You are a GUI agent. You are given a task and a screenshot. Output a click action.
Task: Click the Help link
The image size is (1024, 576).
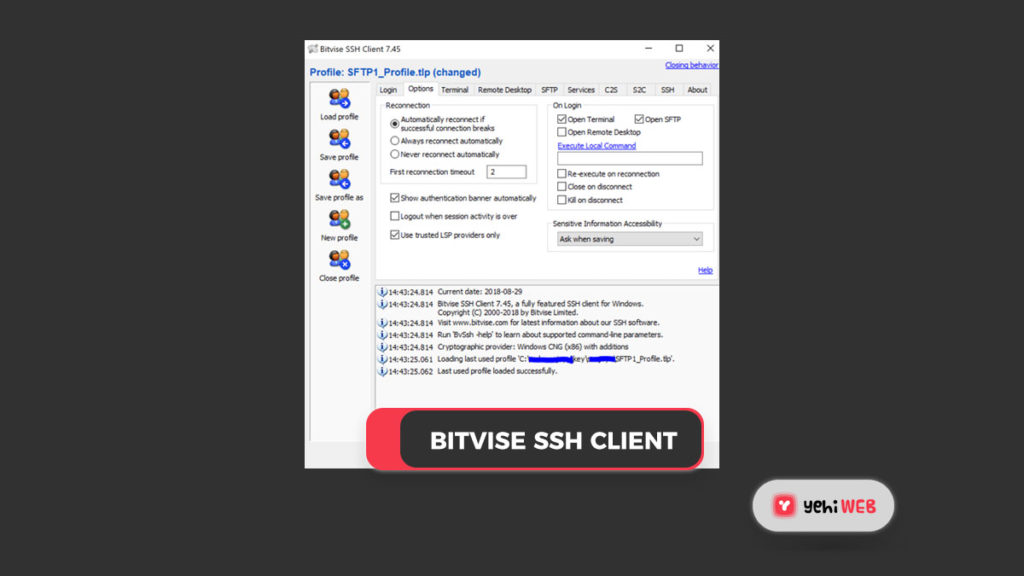[x=705, y=270]
